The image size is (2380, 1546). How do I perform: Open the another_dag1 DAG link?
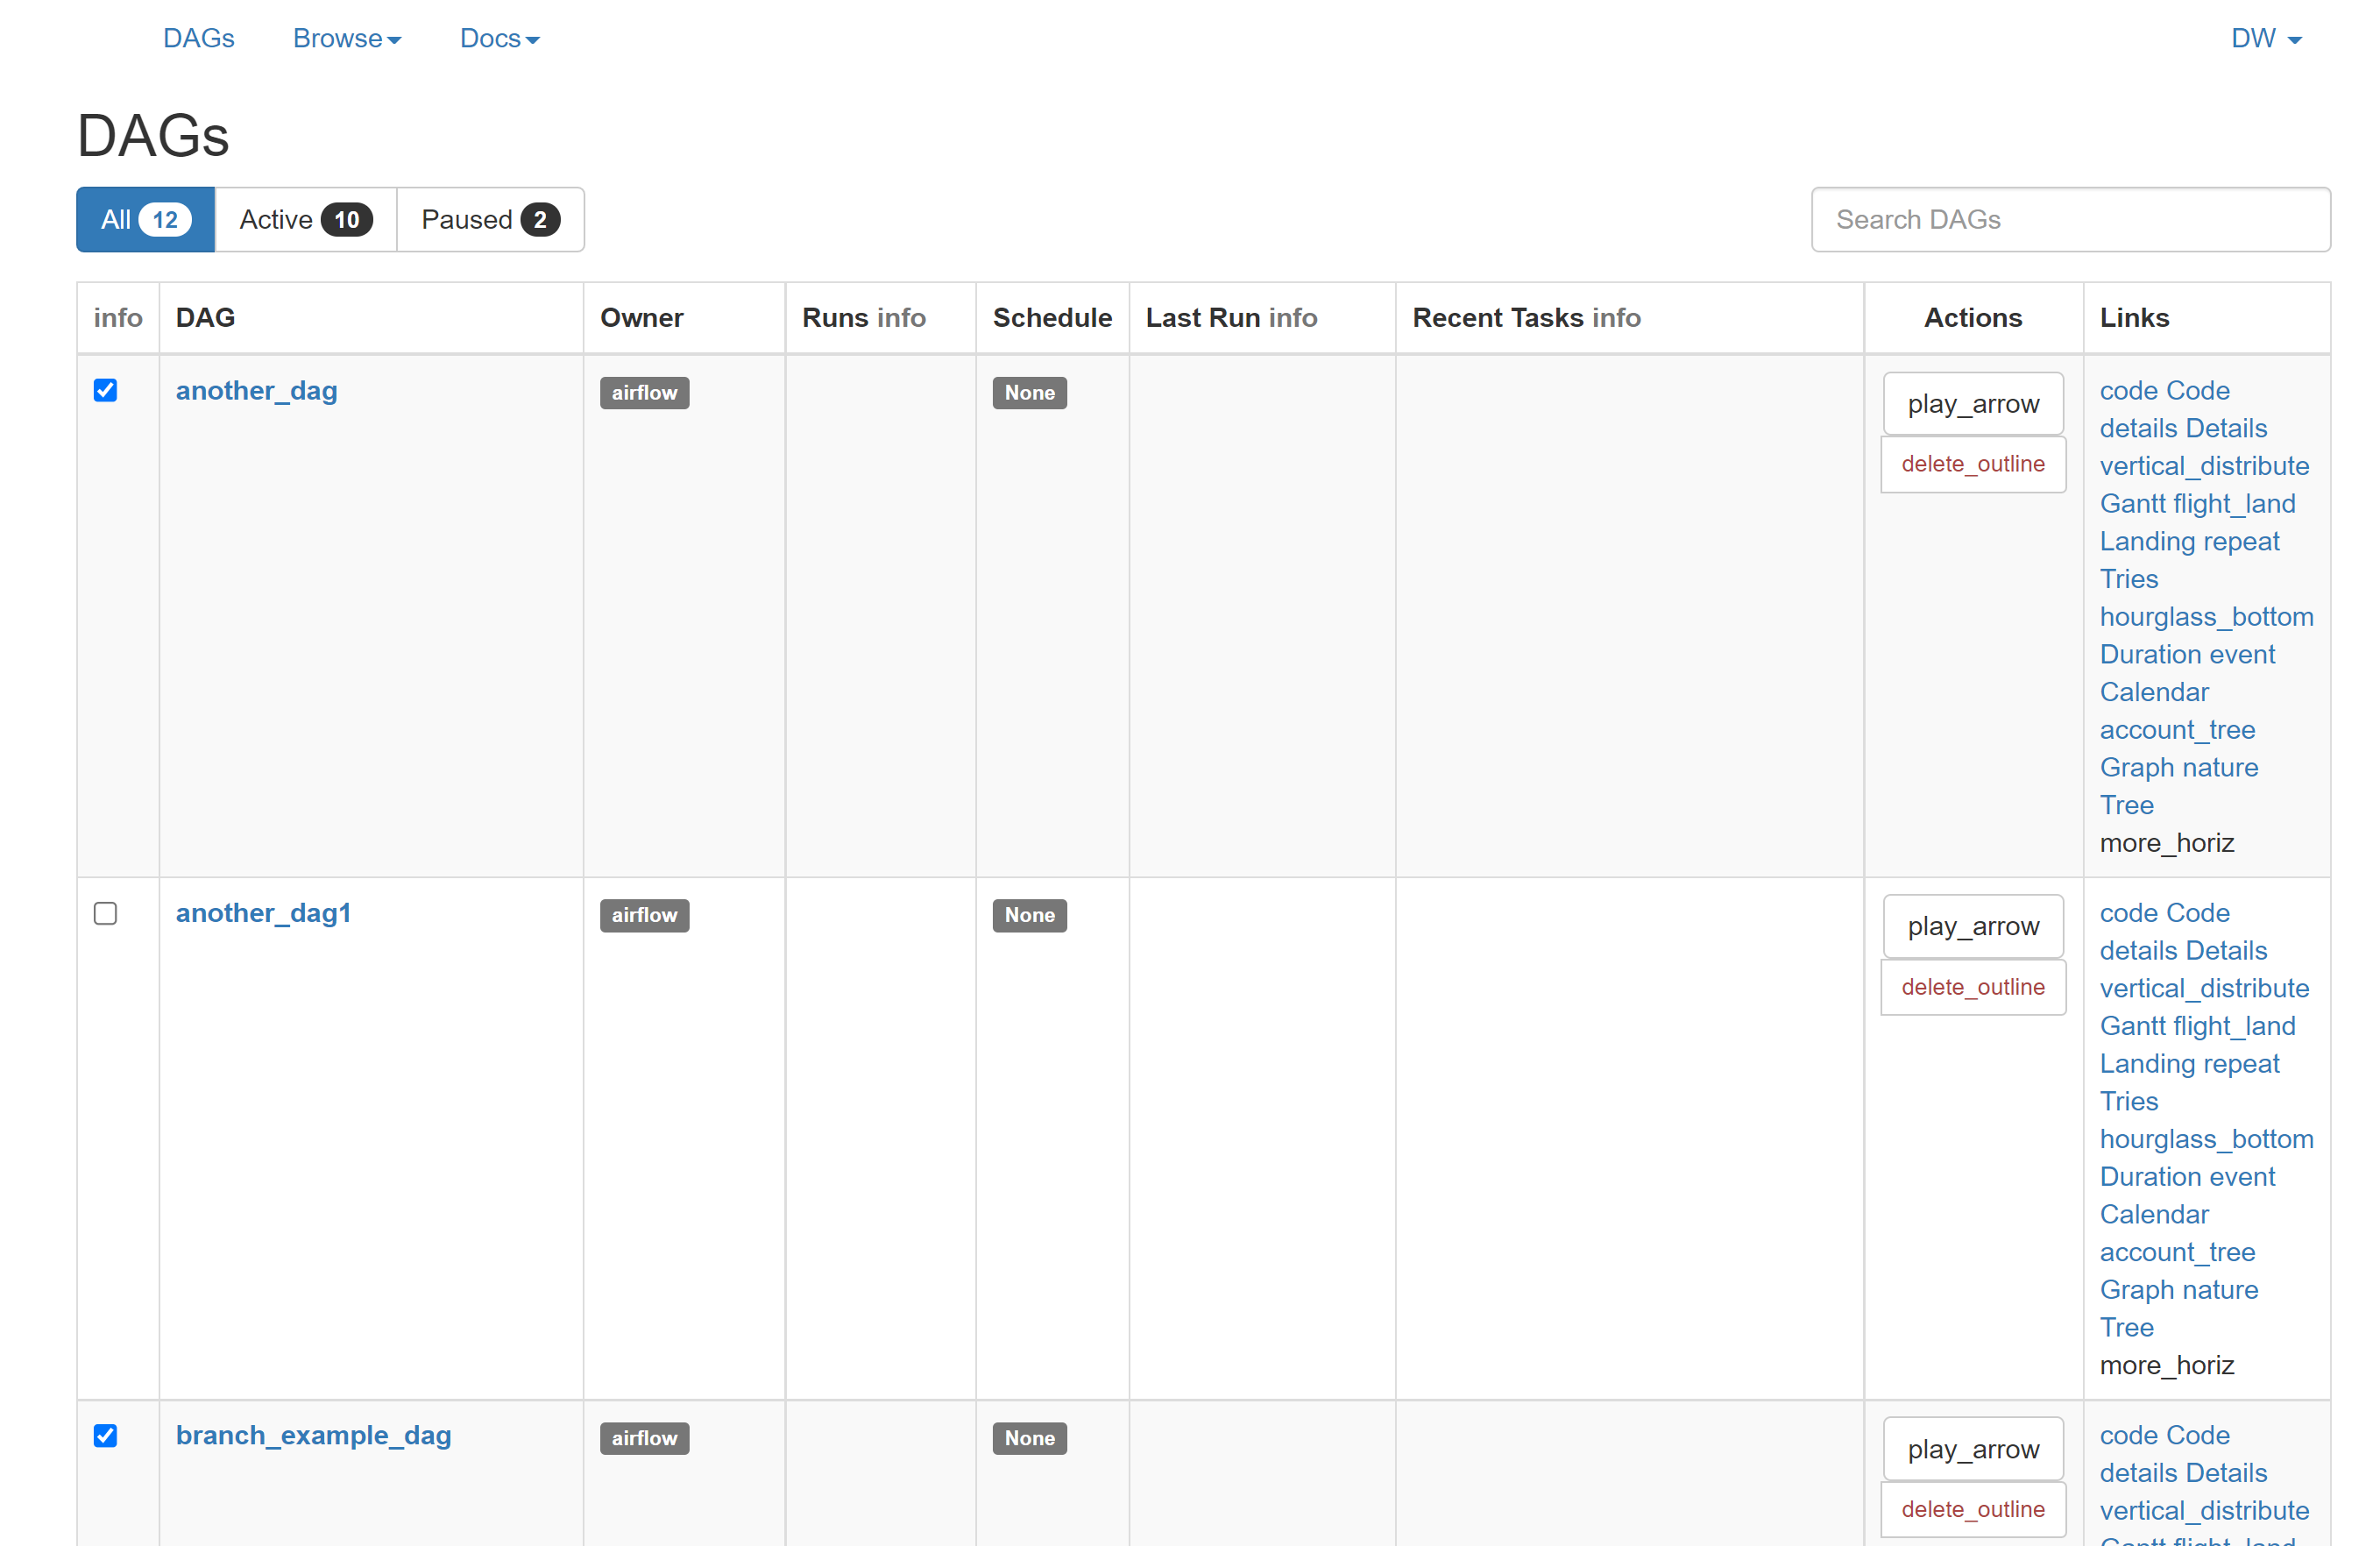(x=263, y=913)
